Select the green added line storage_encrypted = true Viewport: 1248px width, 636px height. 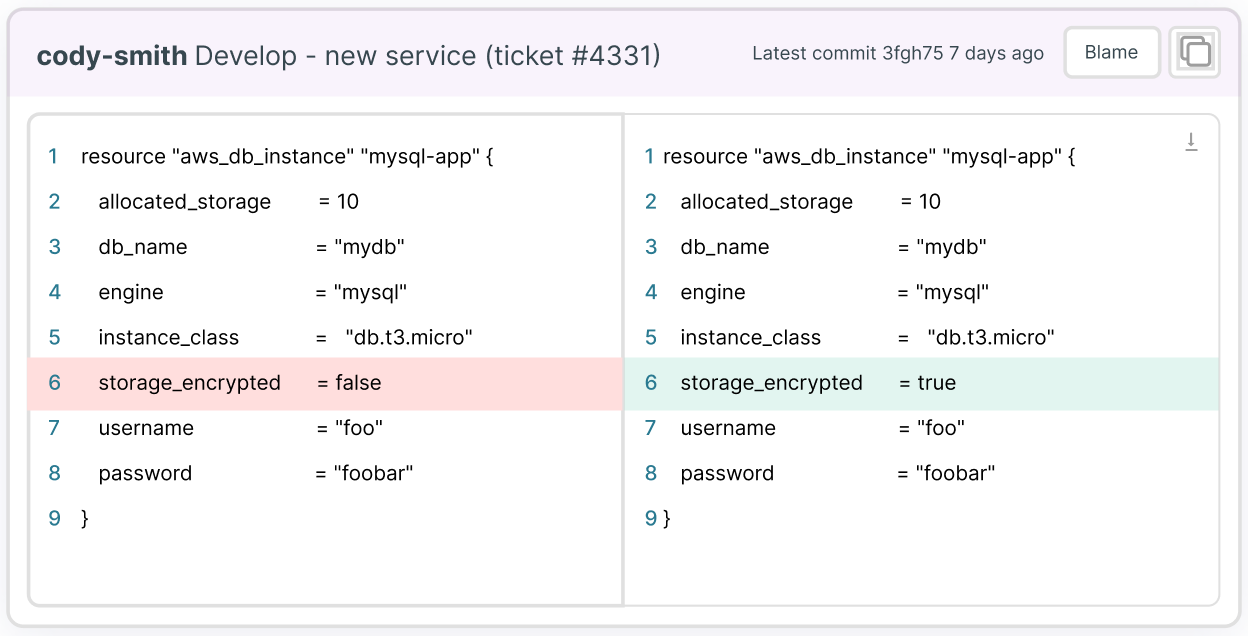922,383
